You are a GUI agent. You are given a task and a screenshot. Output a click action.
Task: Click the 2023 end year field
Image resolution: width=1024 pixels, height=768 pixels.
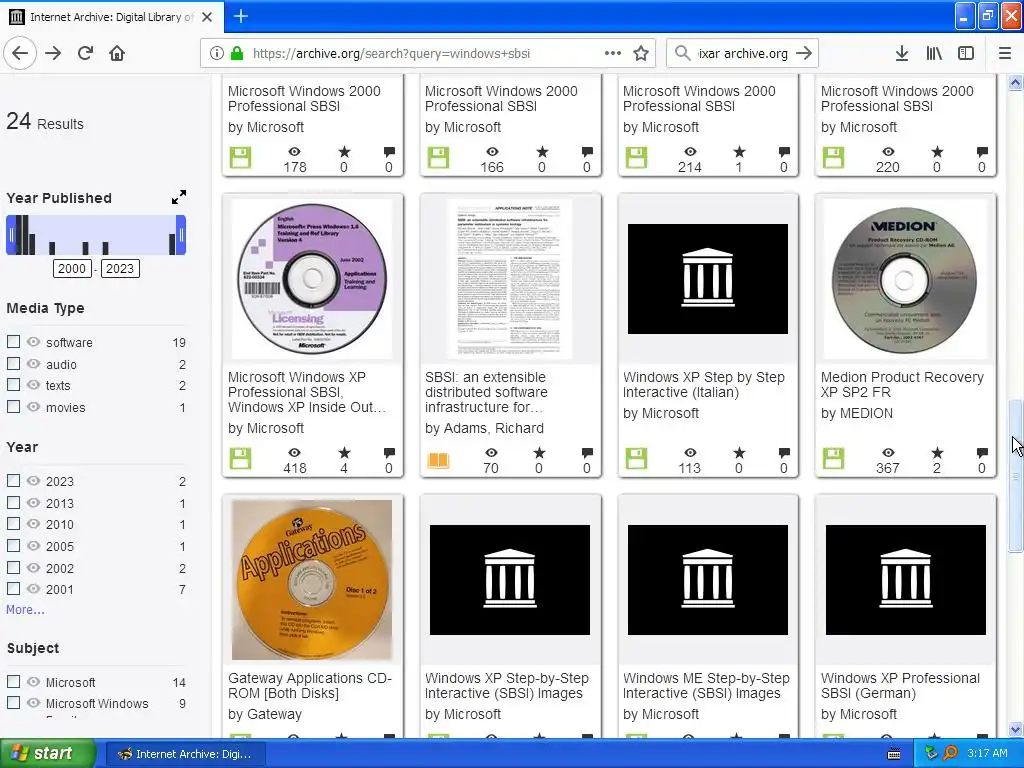pyautogui.click(x=120, y=268)
